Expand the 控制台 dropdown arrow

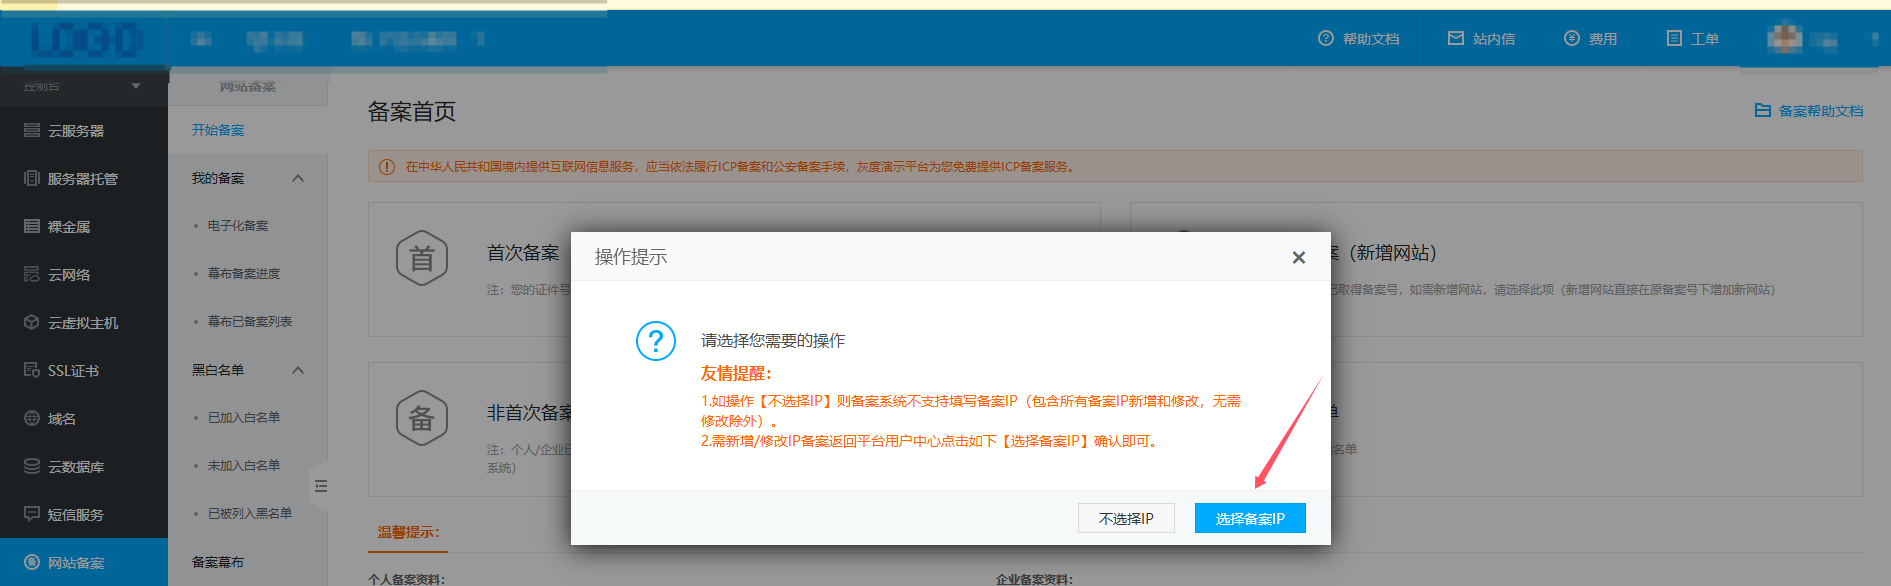pyautogui.click(x=136, y=86)
